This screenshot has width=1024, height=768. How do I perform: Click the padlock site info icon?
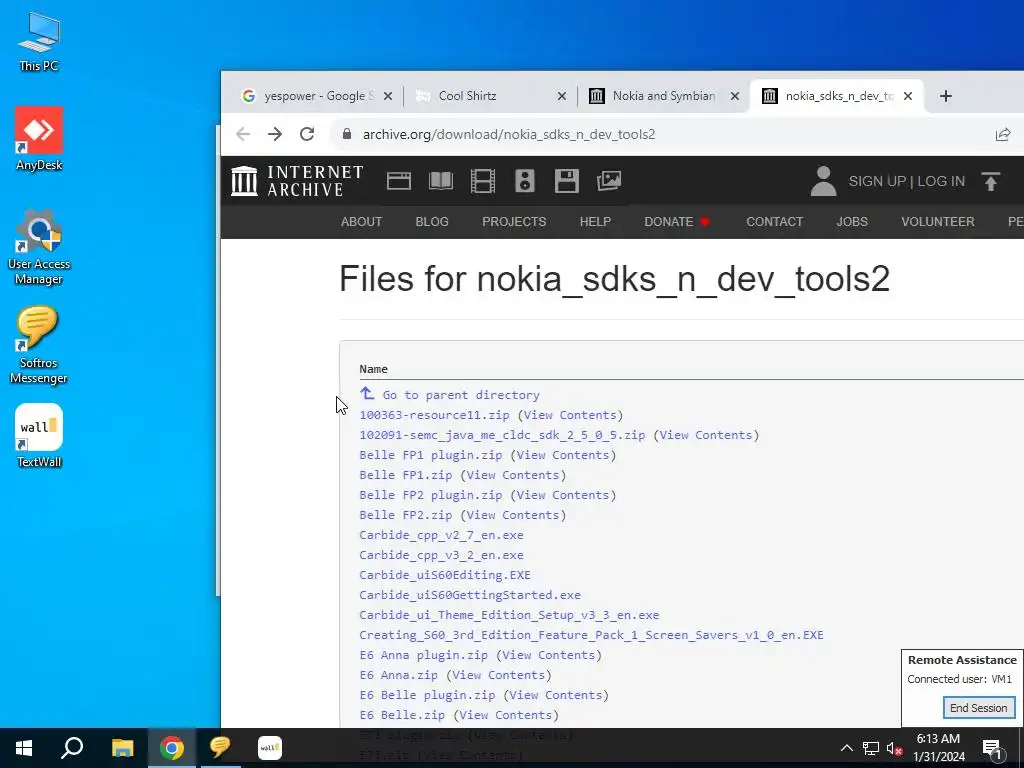pos(347,134)
